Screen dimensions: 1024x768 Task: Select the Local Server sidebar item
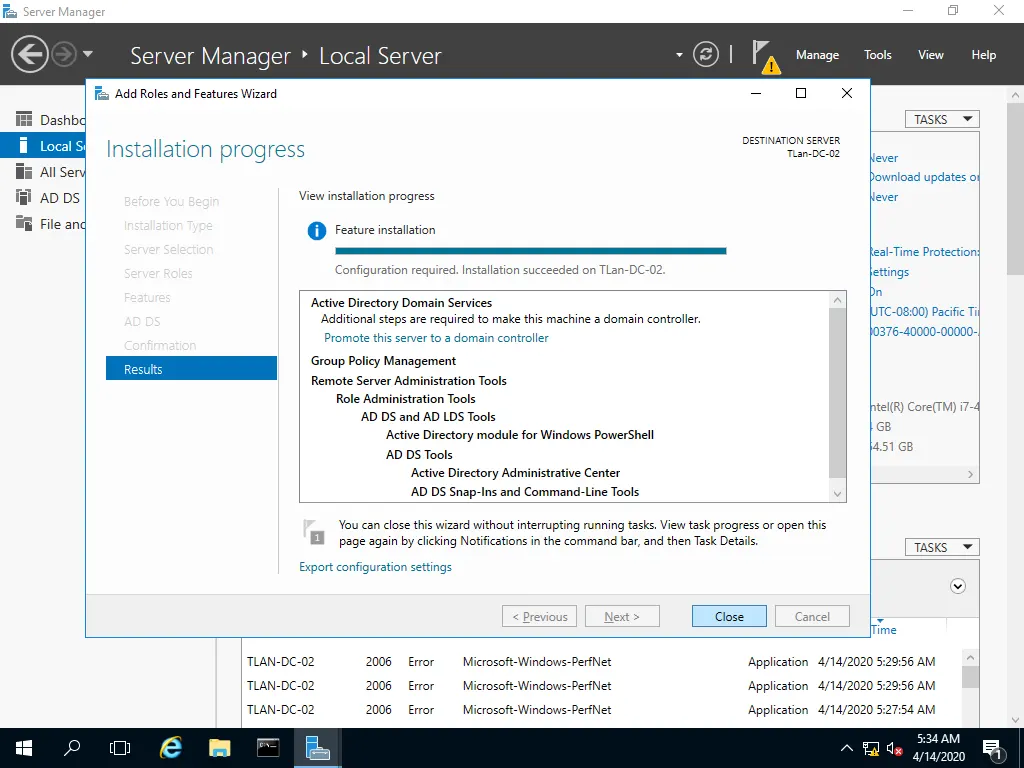(43, 146)
